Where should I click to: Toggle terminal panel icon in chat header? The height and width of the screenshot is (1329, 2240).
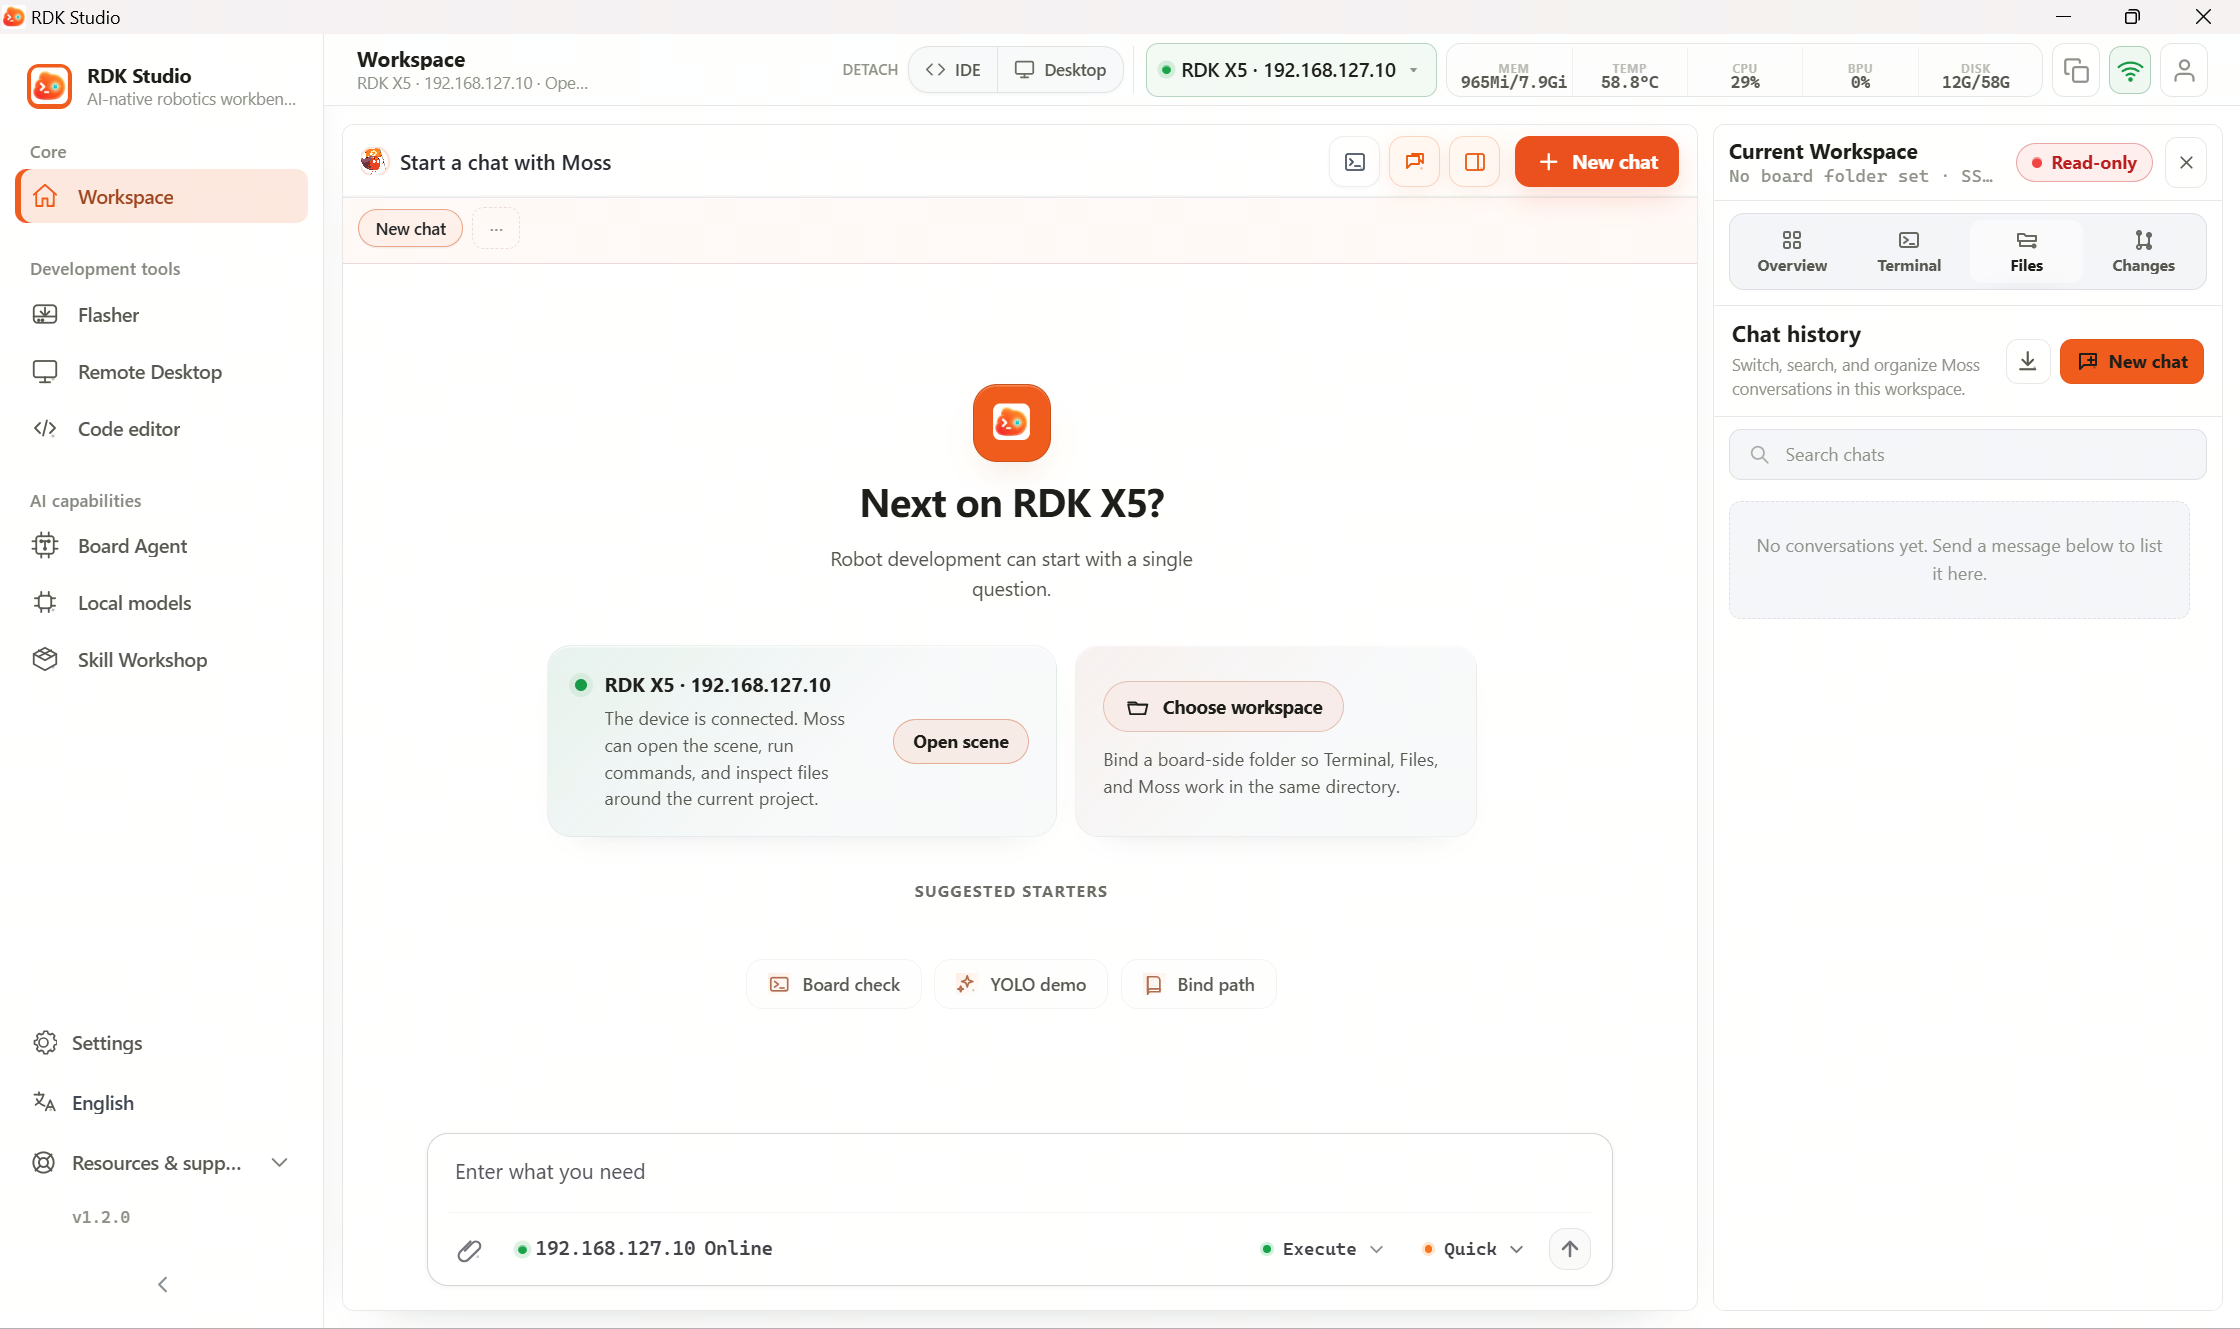(1355, 162)
